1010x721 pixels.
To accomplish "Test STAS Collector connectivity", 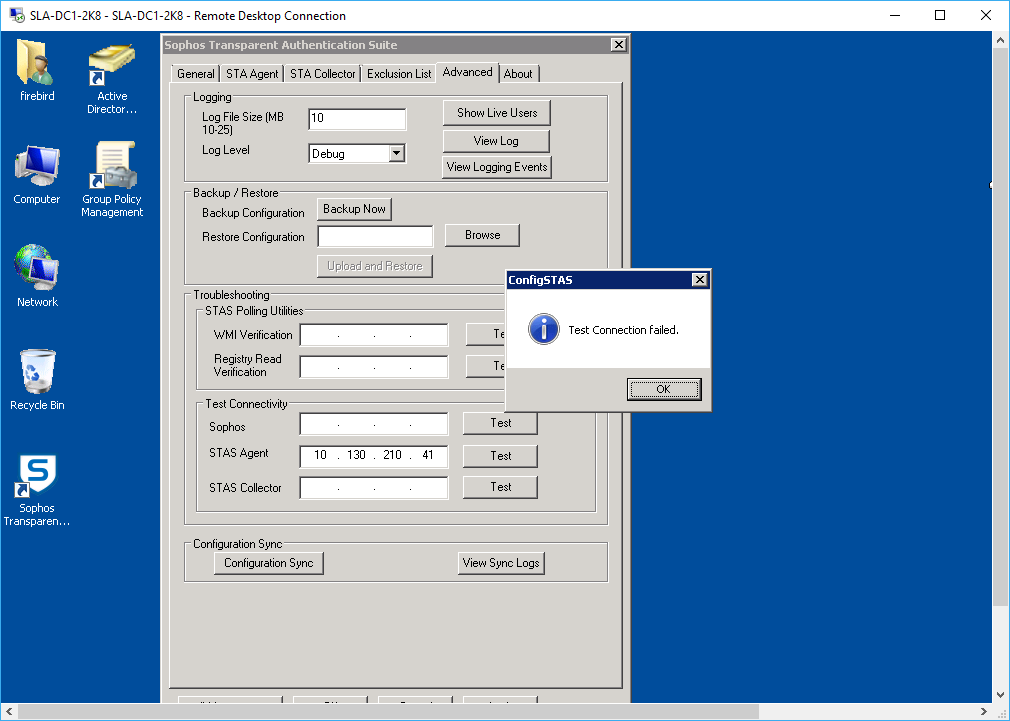I will click(500, 487).
